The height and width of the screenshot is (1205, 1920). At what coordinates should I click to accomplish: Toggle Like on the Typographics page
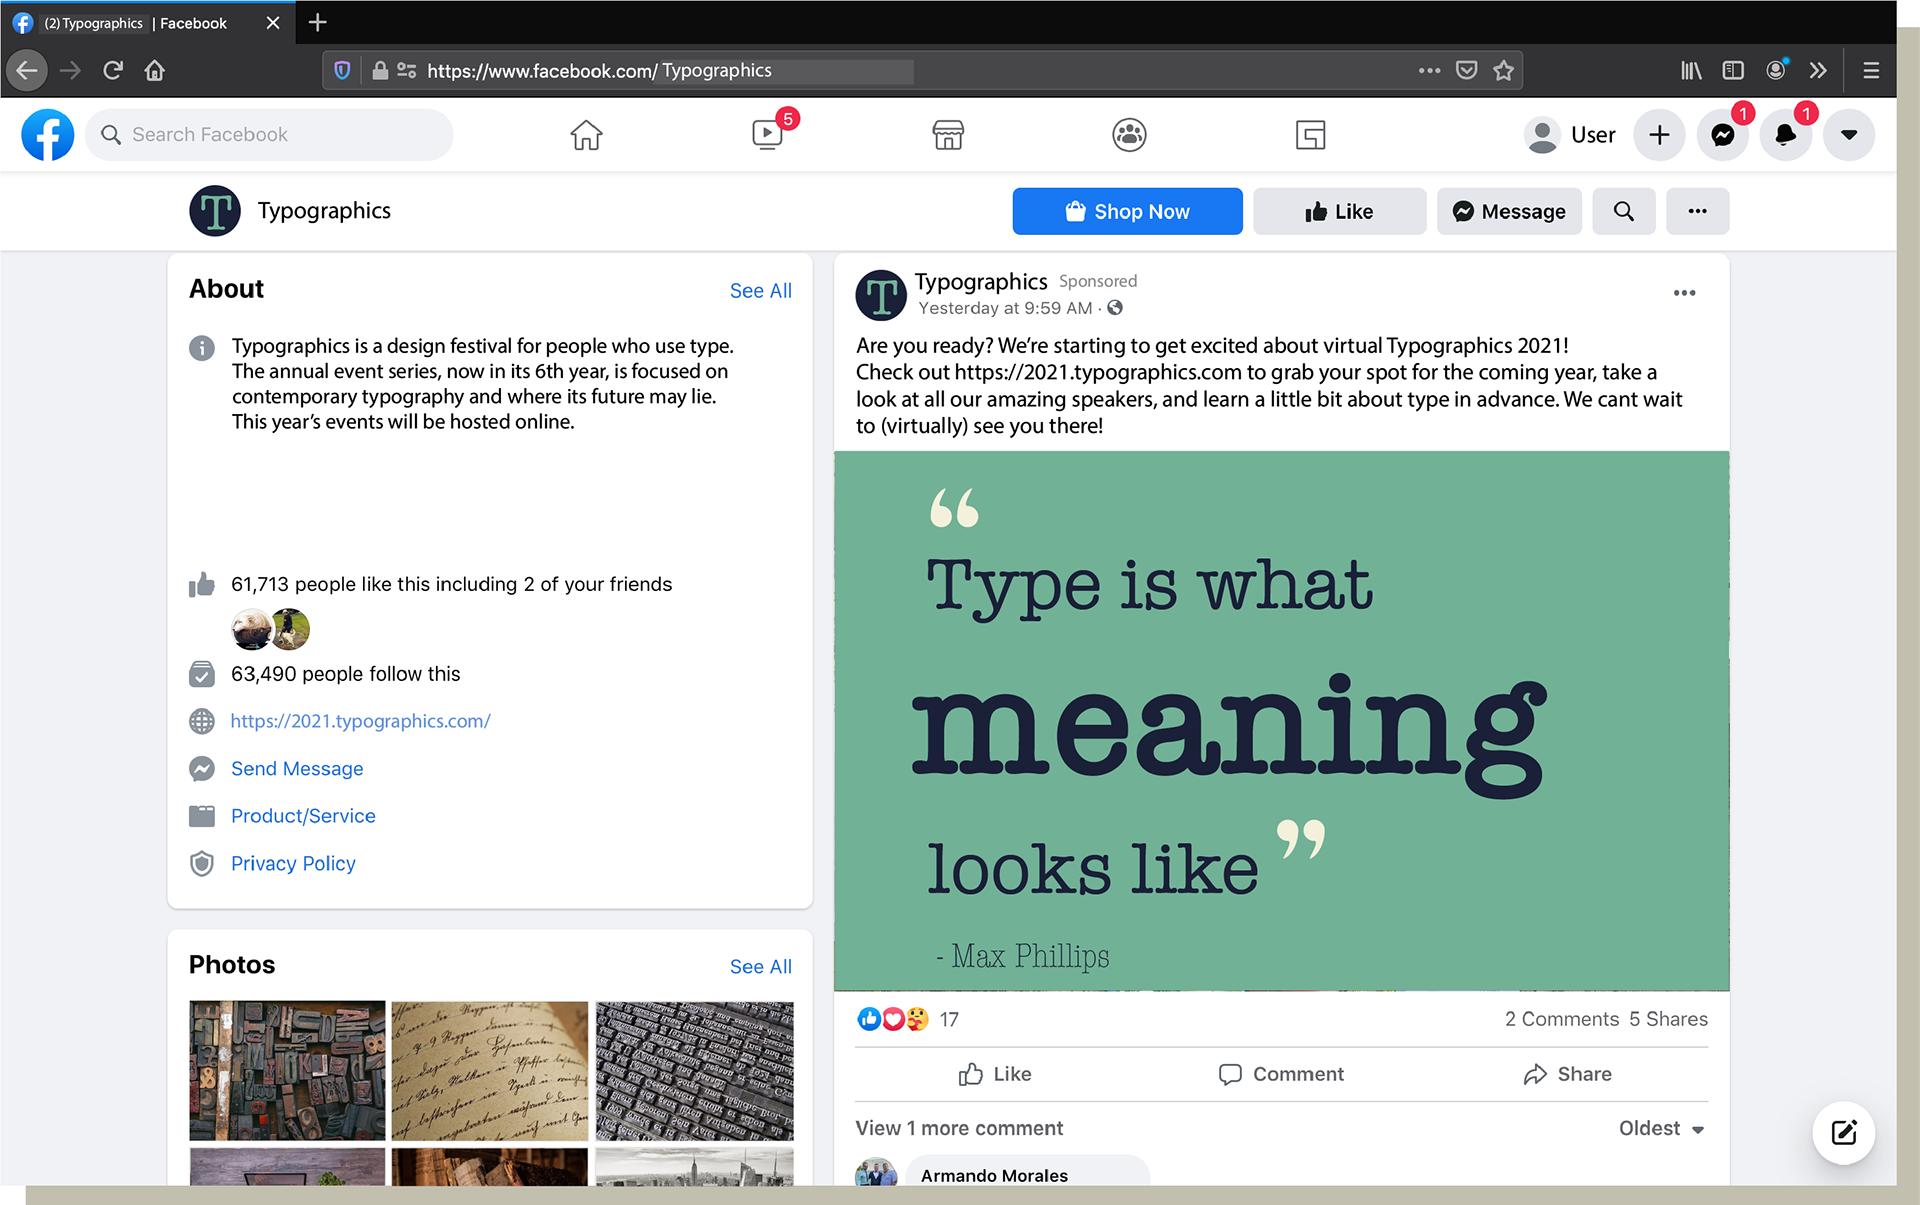click(x=1338, y=211)
